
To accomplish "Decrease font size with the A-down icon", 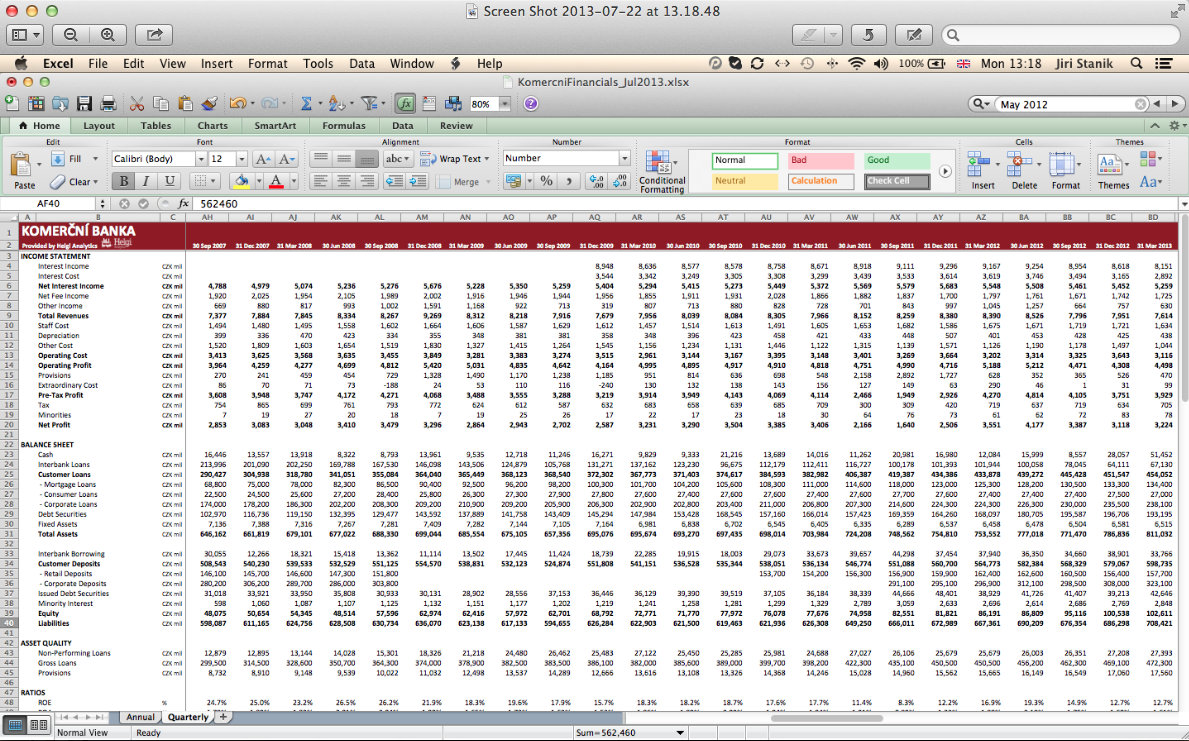I will 287,159.
